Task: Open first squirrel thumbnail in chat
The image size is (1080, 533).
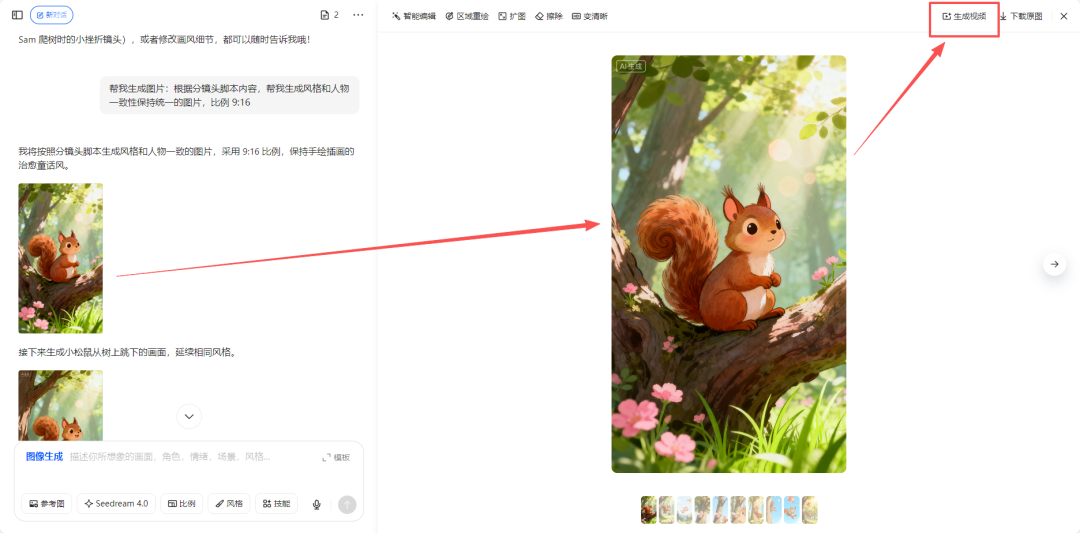Action: point(60,258)
